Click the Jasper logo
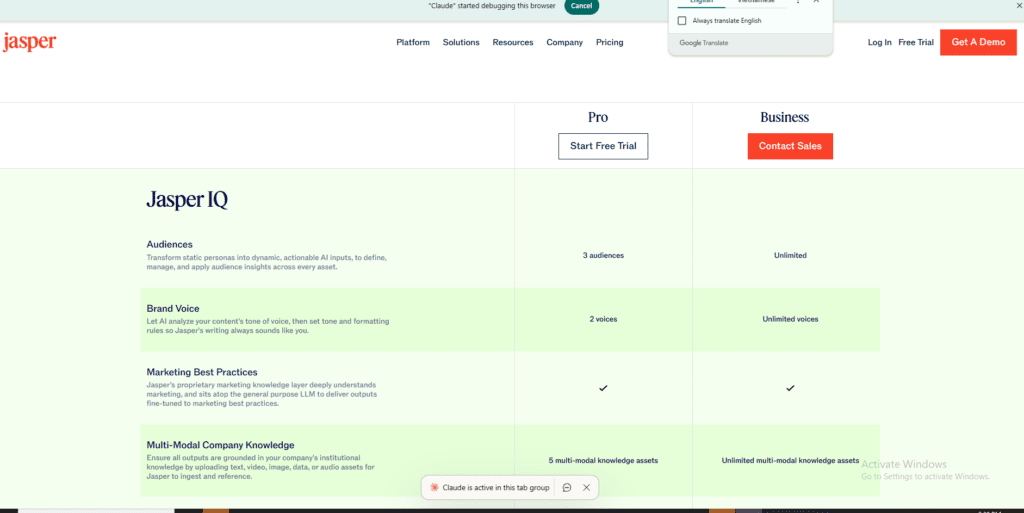The height and width of the screenshot is (513, 1024). [x=29, y=42]
